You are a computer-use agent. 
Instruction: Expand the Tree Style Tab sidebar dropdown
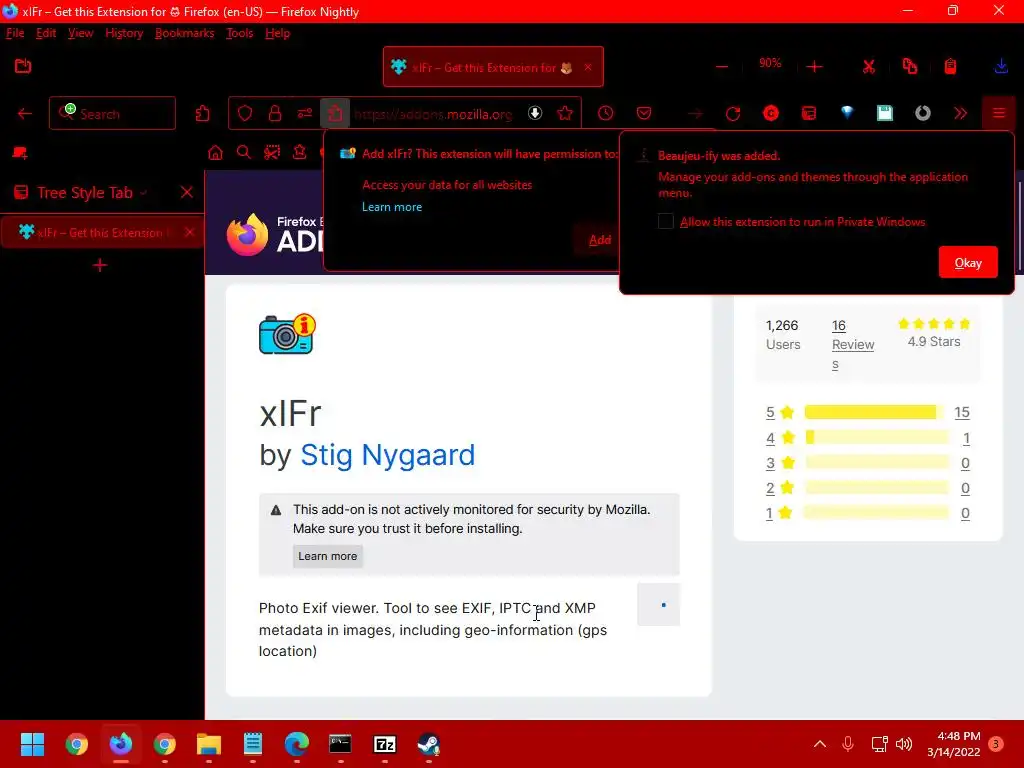point(143,193)
